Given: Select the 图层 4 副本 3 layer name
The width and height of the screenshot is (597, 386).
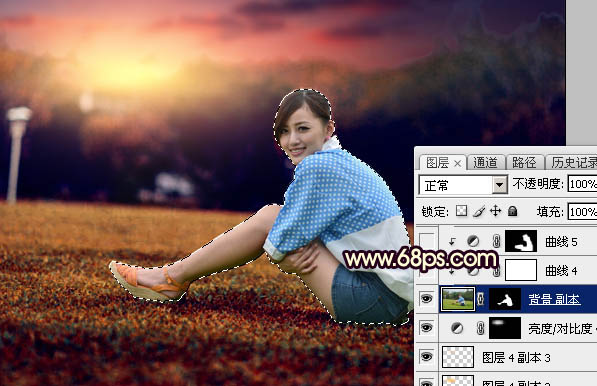Looking at the screenshot, I should (516, 357).
